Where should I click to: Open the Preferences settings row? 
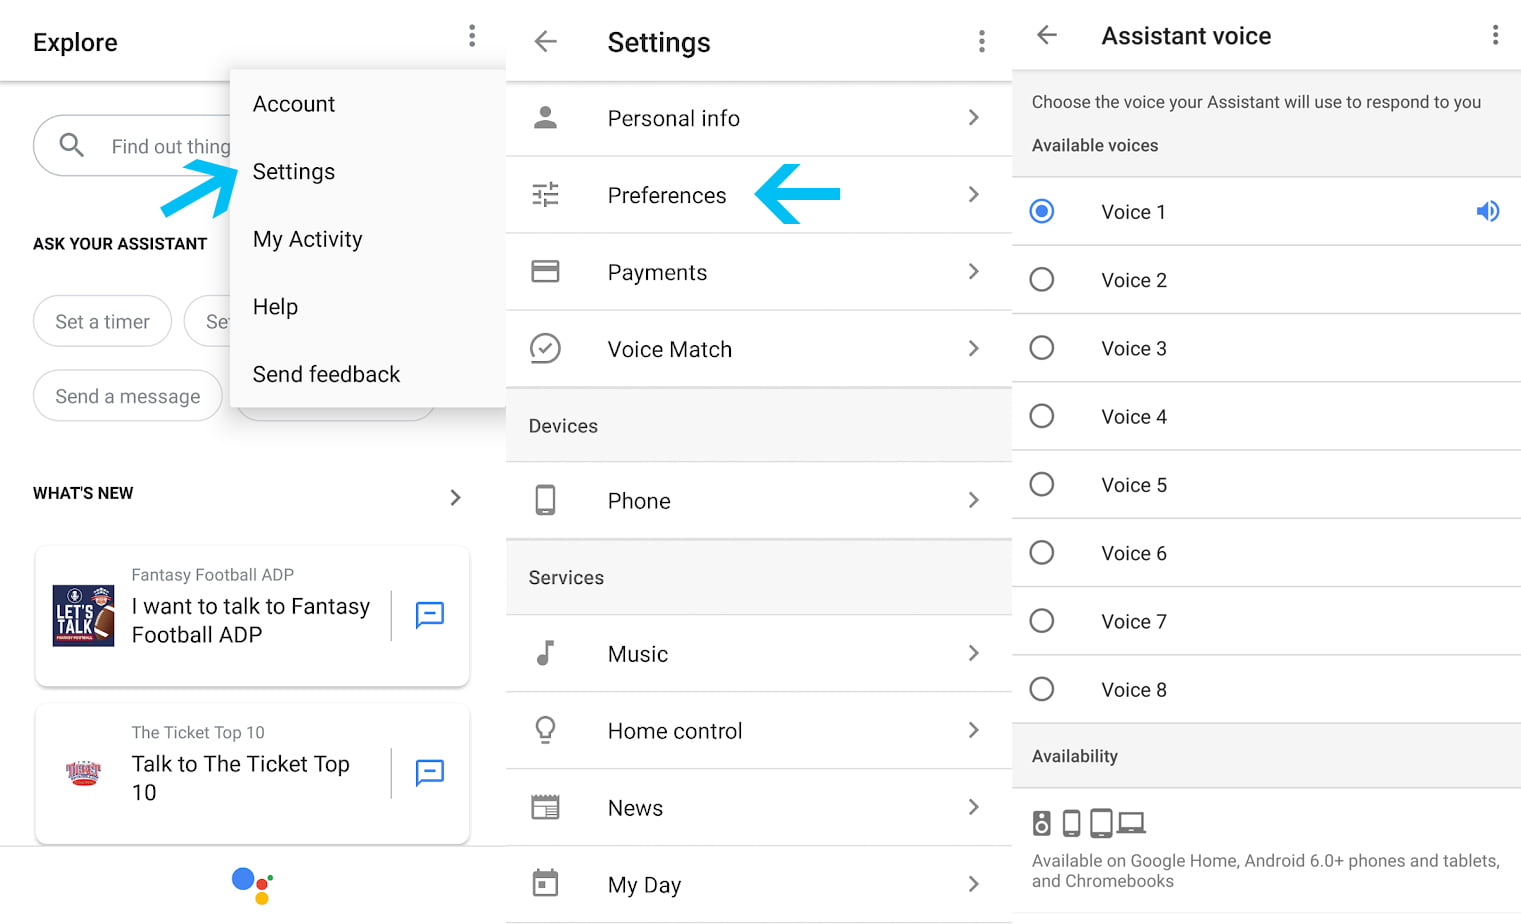(666, 195)
